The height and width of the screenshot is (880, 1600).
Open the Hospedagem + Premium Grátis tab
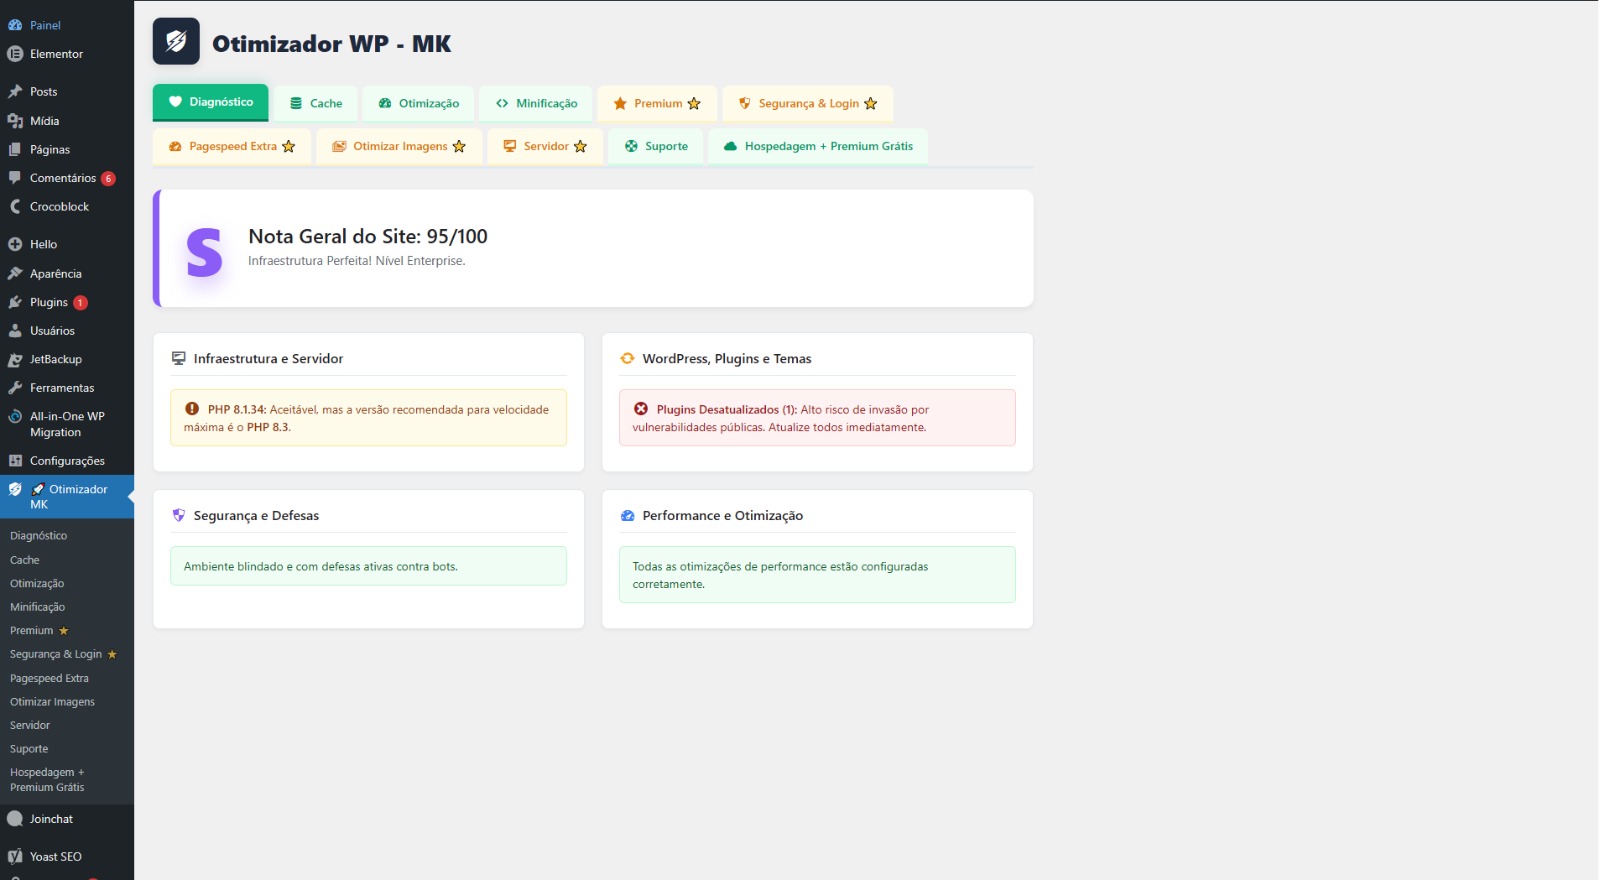[x=818, y=146]
